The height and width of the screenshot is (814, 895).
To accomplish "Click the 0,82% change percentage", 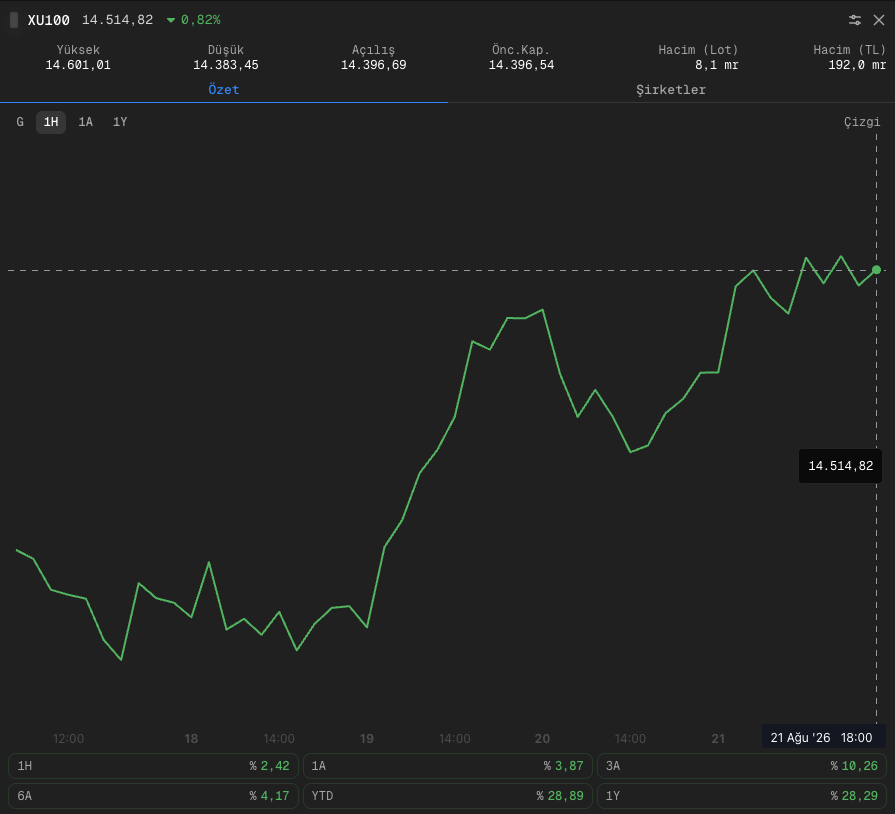I will 201,20.
